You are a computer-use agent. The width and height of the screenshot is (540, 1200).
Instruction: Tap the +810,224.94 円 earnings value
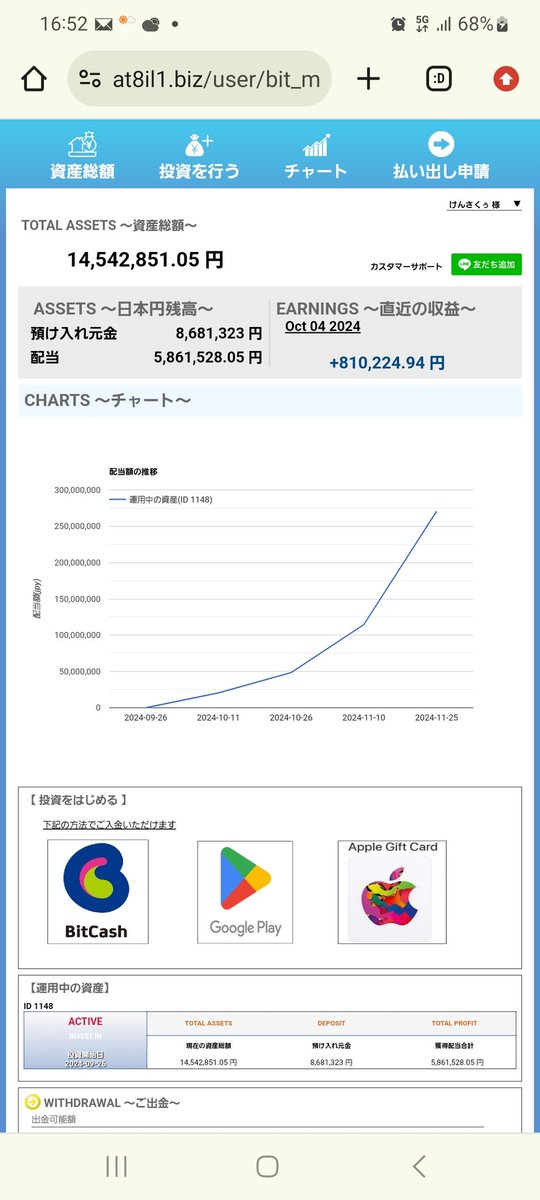coord(387,363)
